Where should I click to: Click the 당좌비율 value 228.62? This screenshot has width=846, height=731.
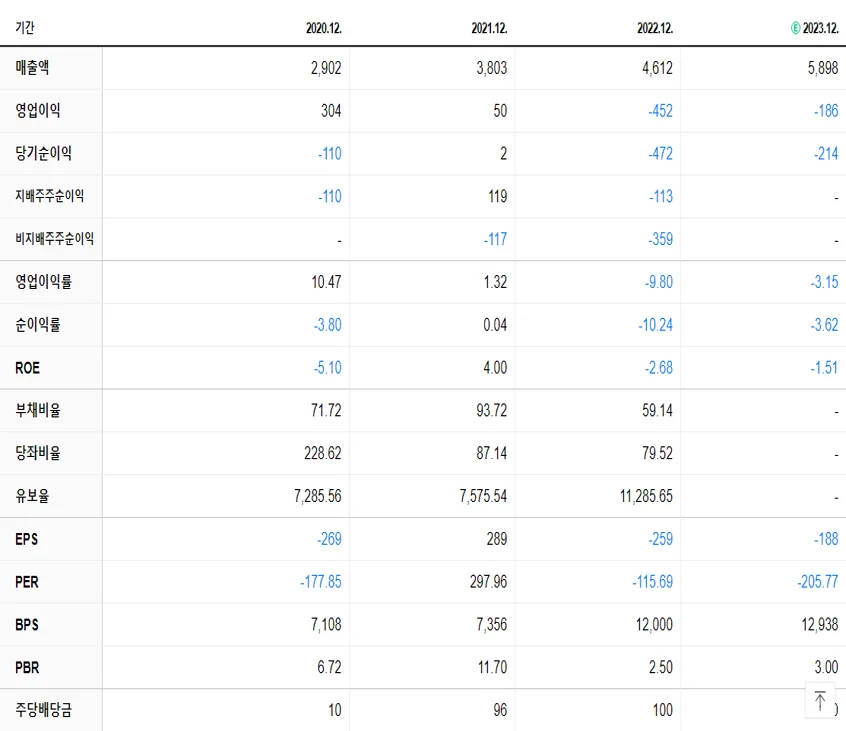323,453
